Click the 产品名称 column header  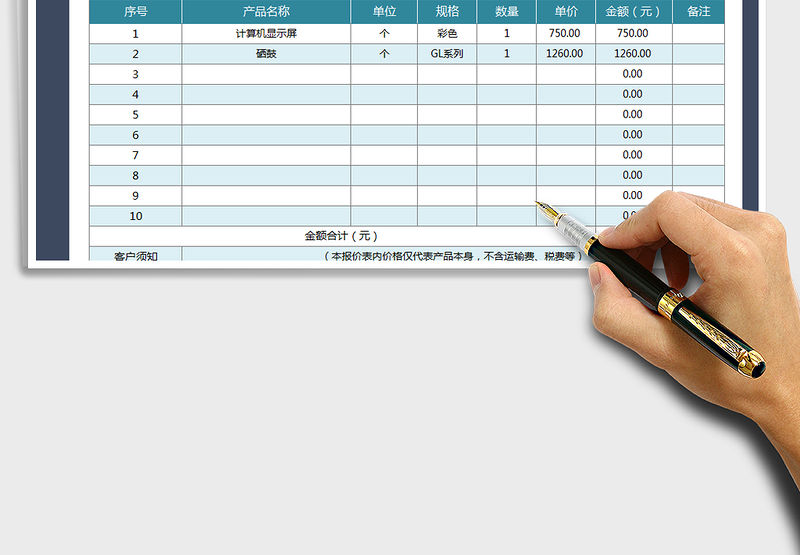click(266, 12)
